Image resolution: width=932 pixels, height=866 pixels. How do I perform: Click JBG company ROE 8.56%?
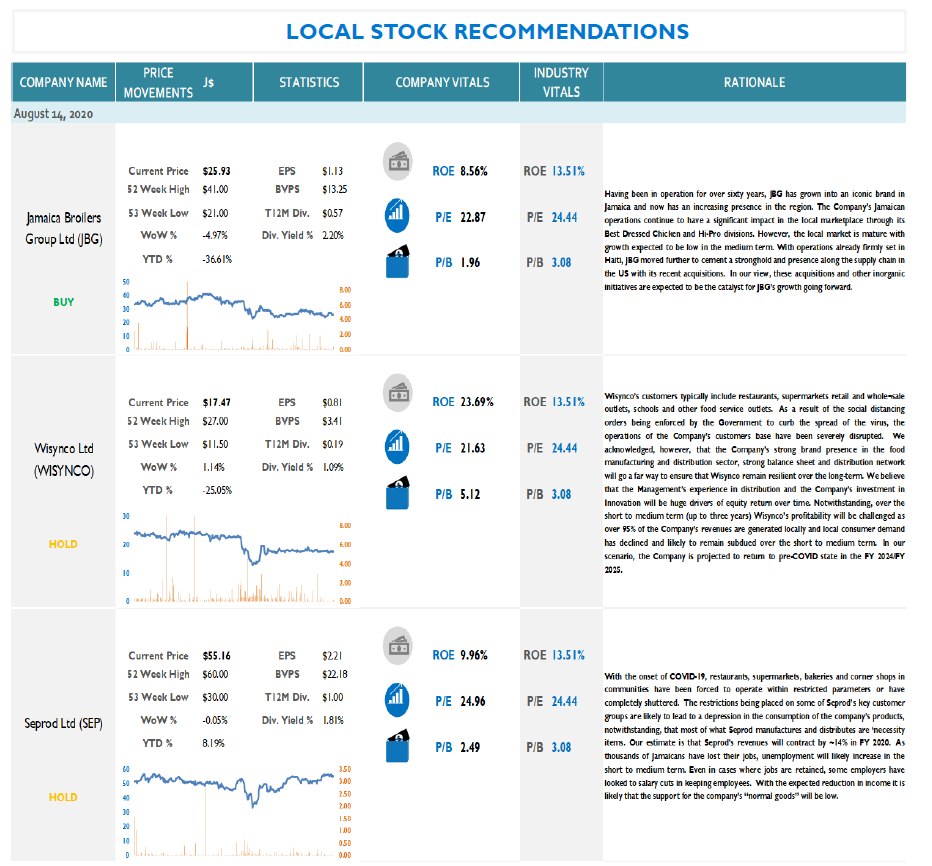point(474,171)
